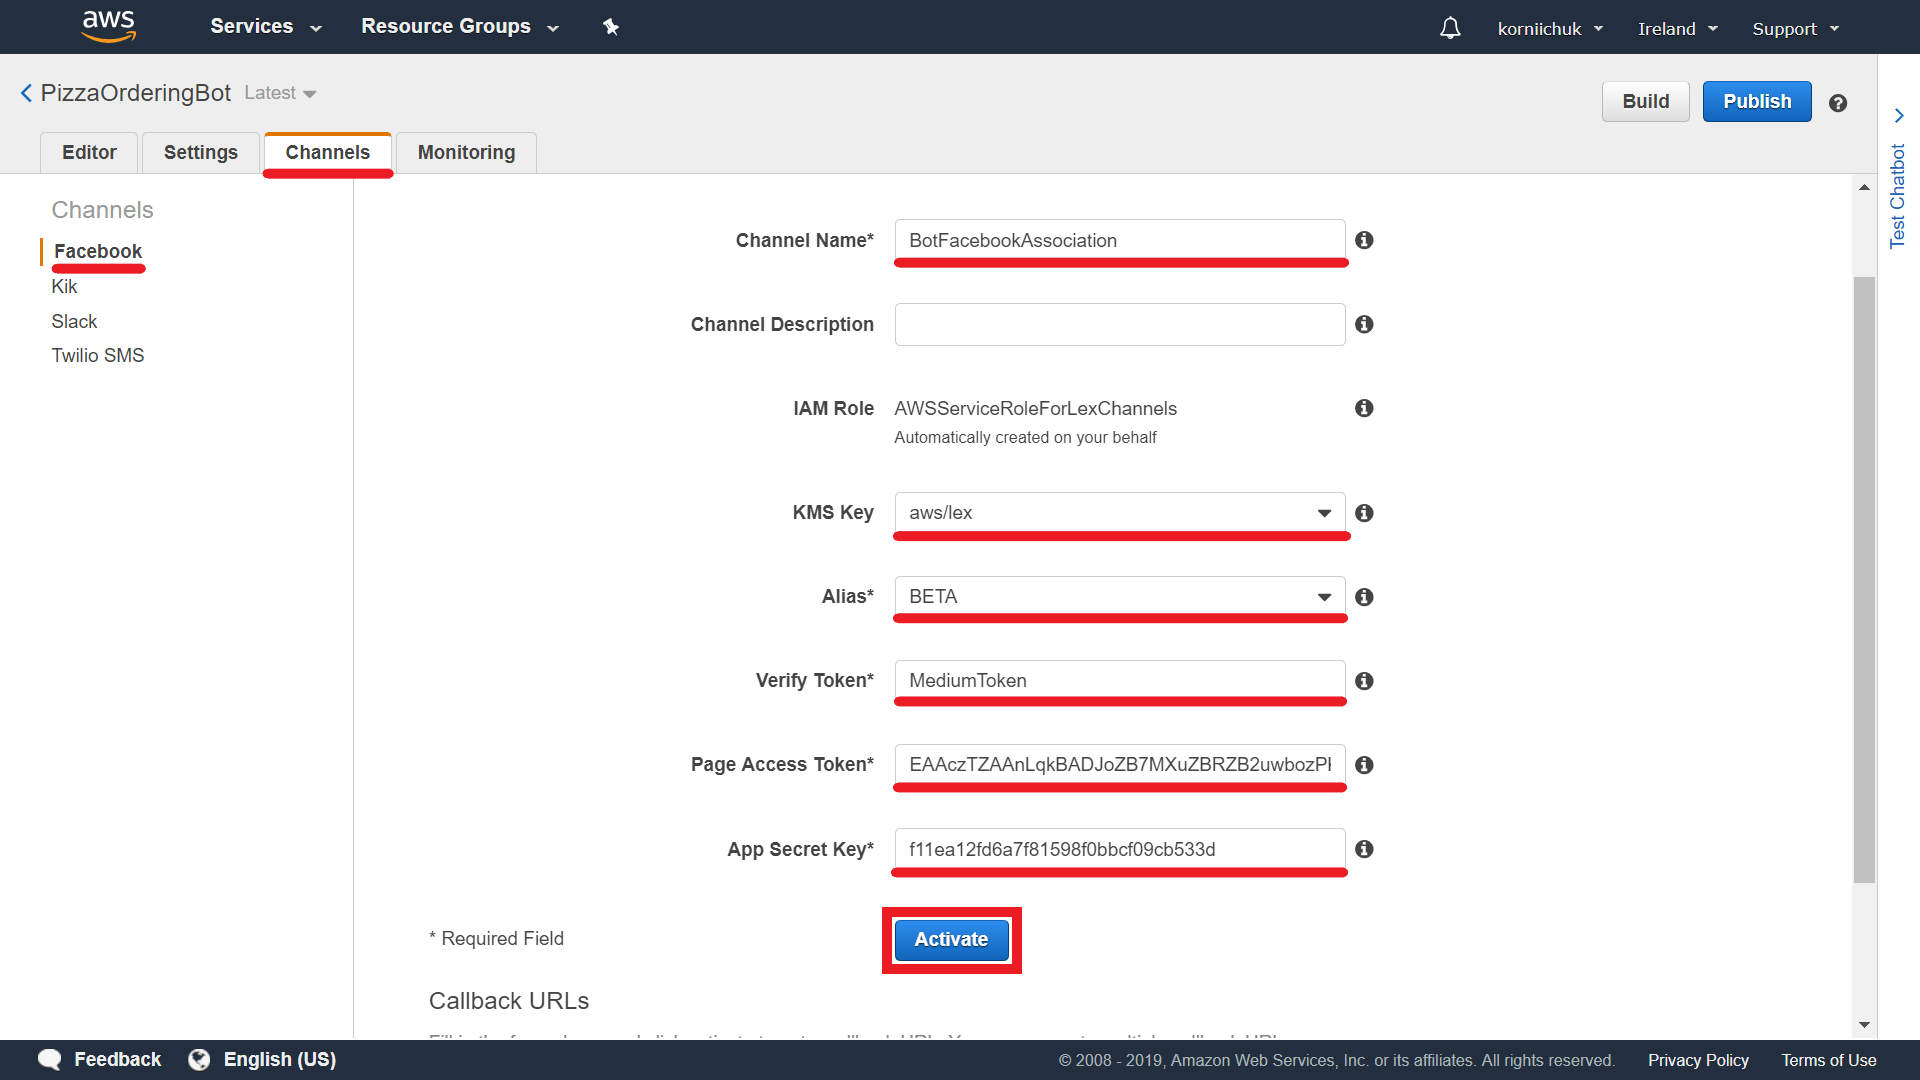Open the Privacy Policy link
This screenshot has width=1920, height=1080.
pyautogui.click(x=1698, y=1061)
